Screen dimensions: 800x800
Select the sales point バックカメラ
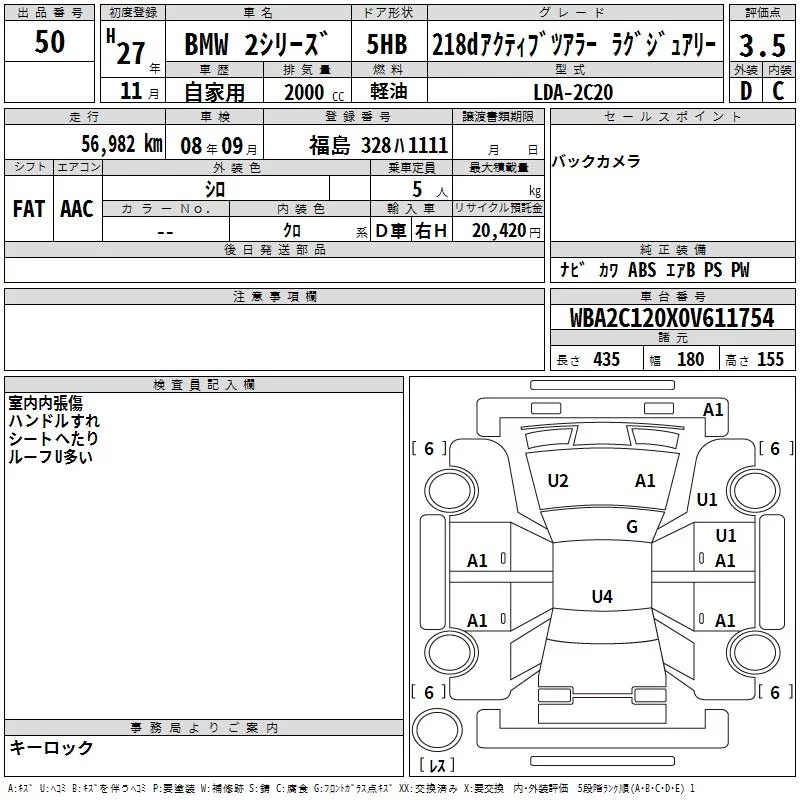pyautogui.click(x=596, y=161)
